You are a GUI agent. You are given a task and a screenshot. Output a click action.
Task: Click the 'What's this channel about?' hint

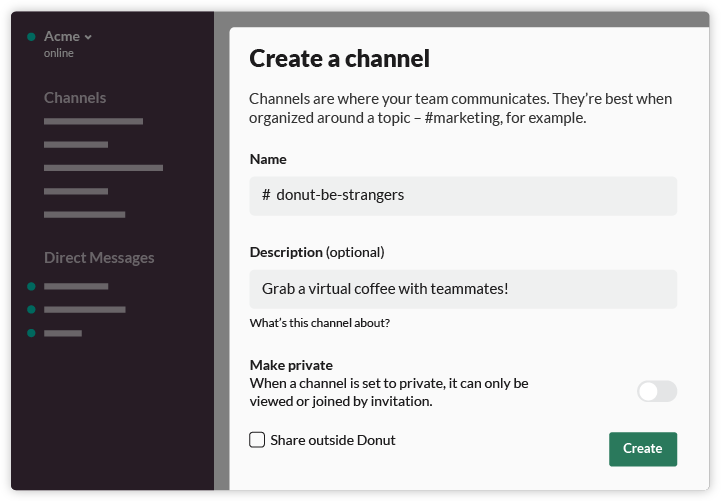320,323
